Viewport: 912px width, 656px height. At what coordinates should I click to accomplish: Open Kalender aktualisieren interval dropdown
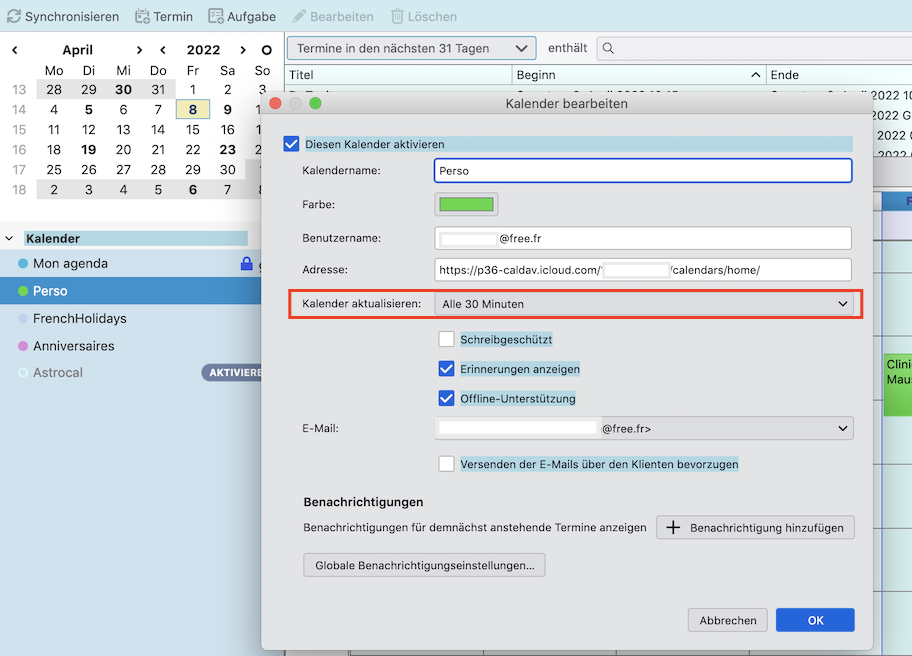pyautogui.click(x=644, y=304)
